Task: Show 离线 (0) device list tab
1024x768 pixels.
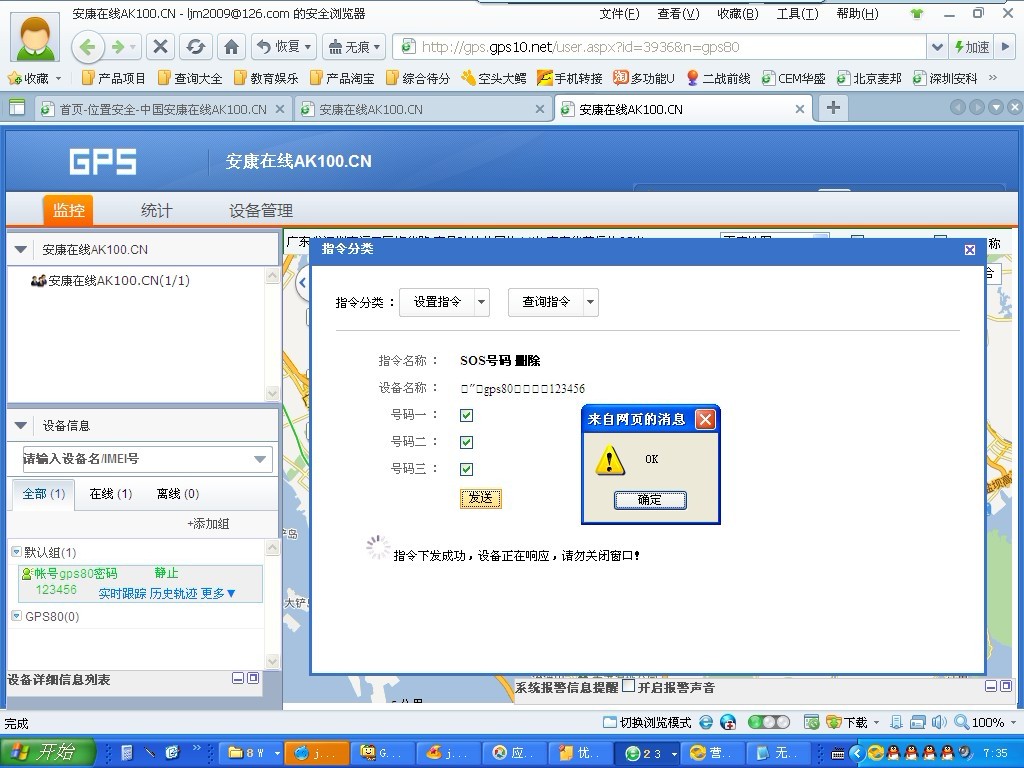Action: click(178, 494)
